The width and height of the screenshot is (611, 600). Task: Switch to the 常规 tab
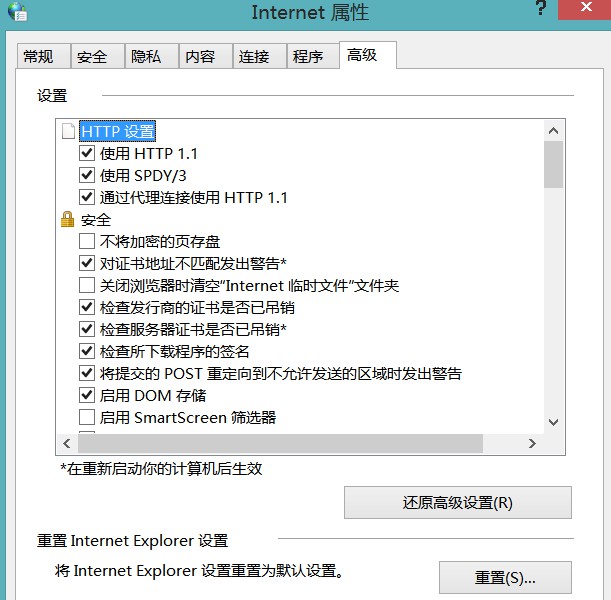click(x=44, y=56)
